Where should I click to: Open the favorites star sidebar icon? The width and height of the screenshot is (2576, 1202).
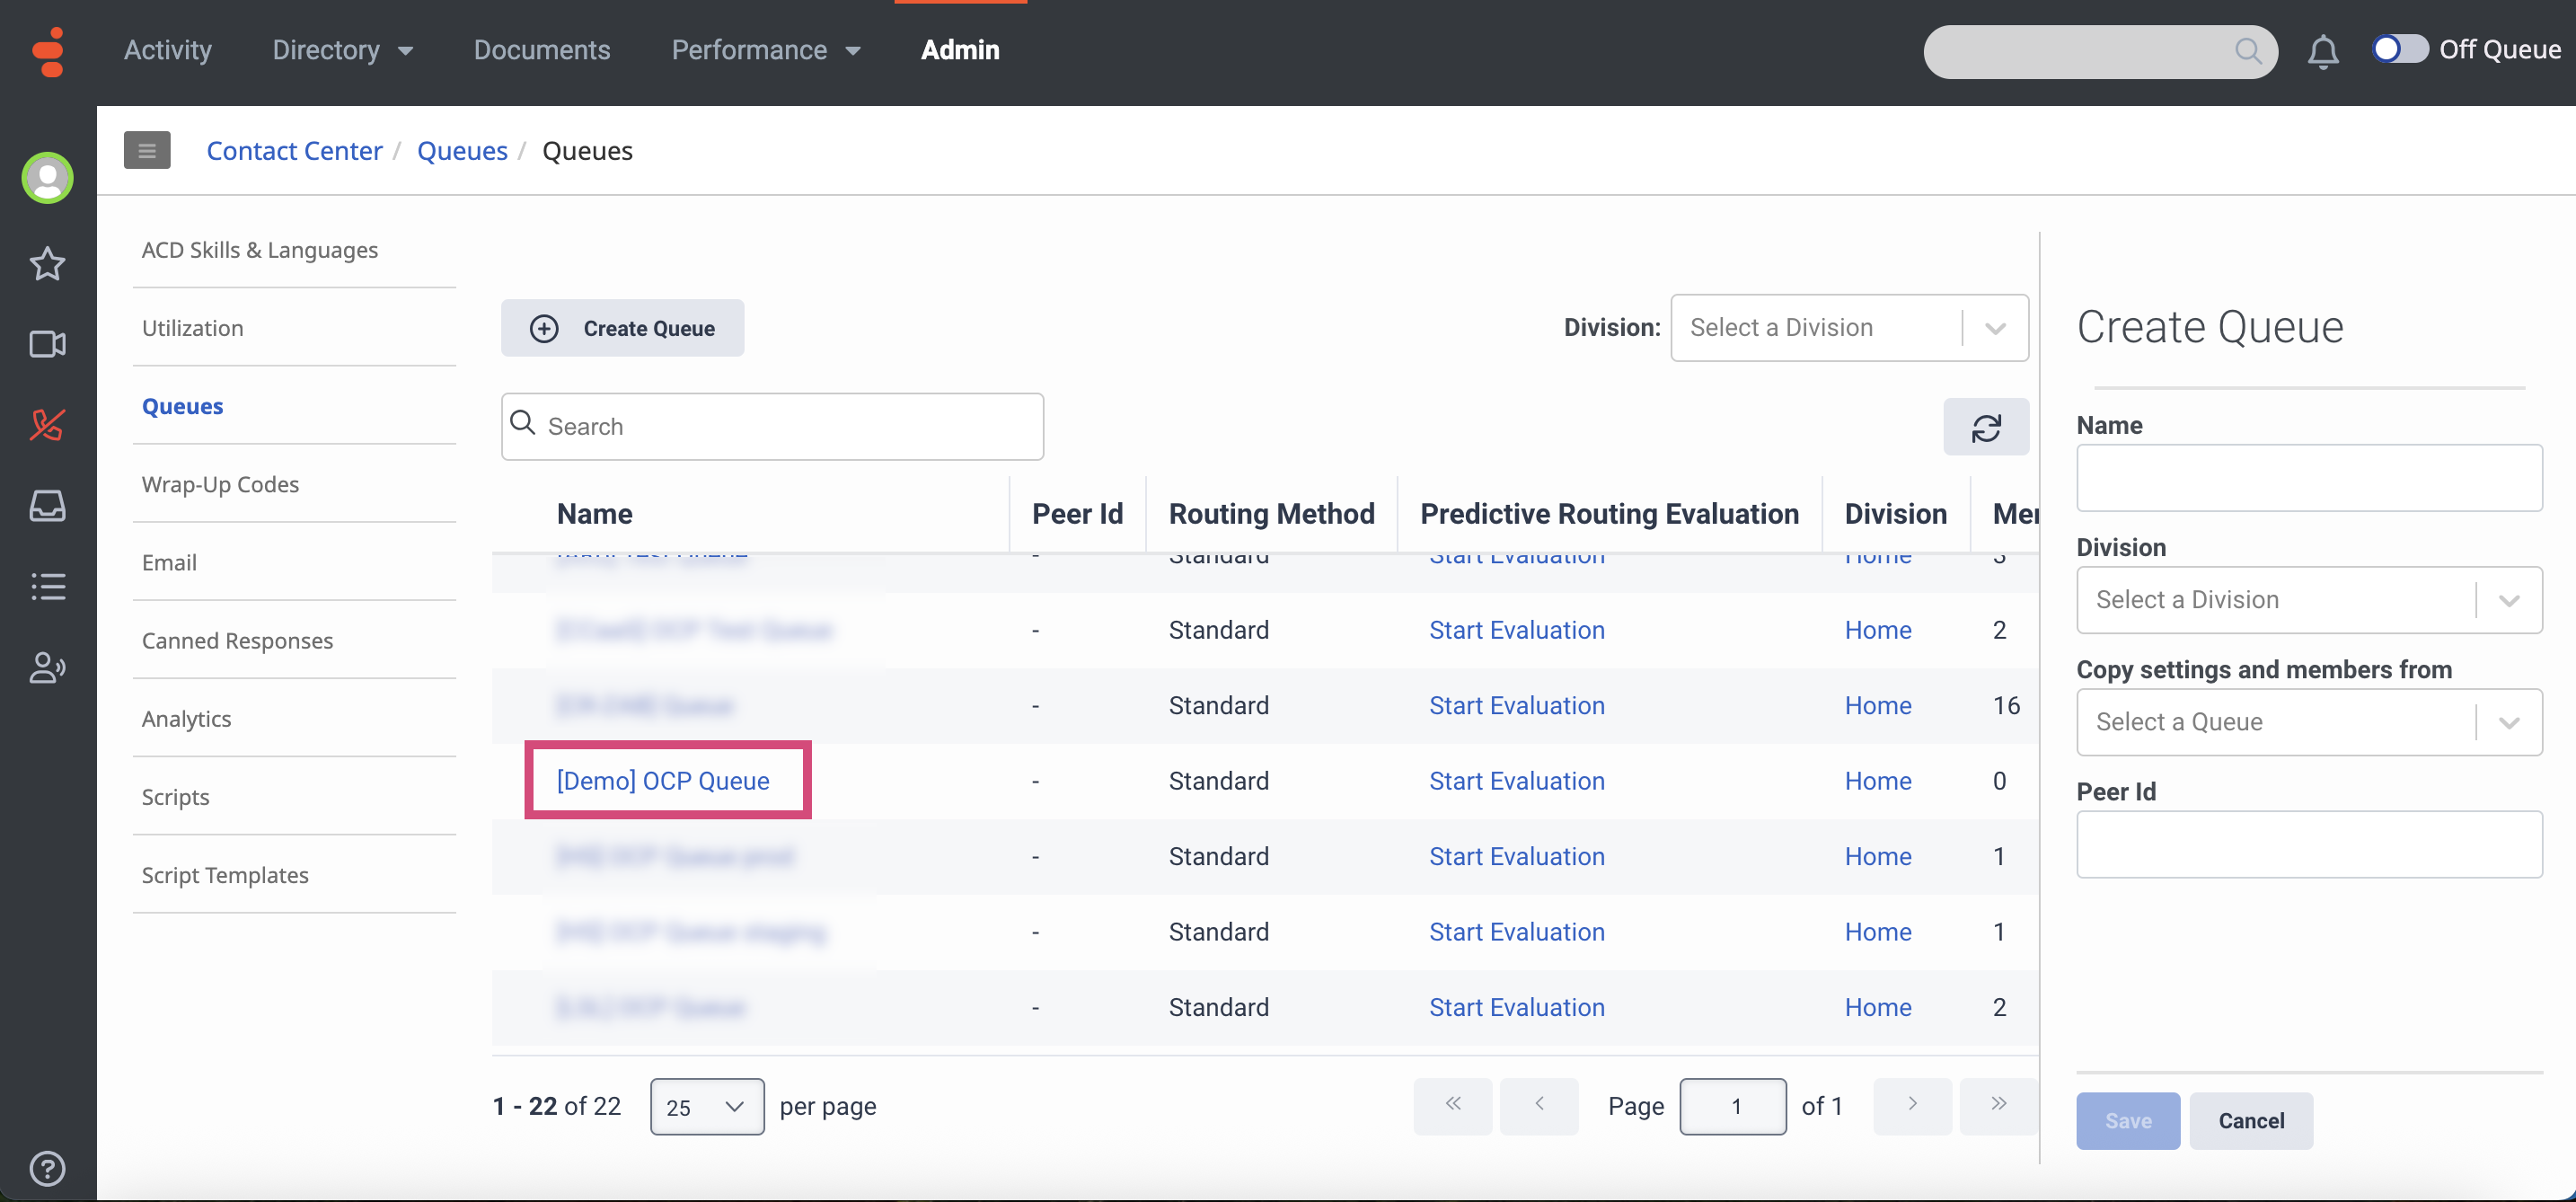(x=47, y=264)
